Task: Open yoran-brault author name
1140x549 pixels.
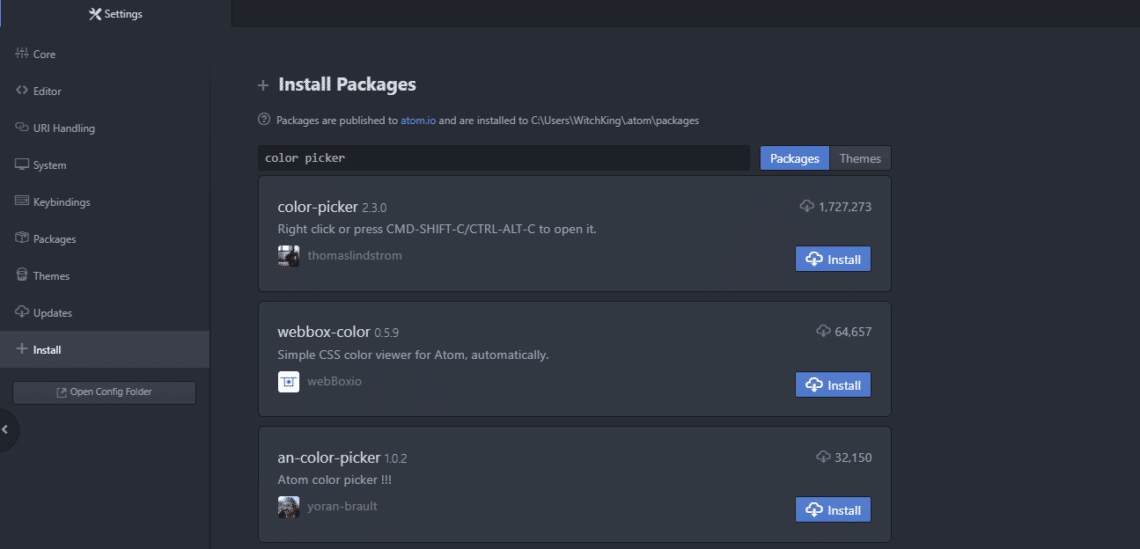Action: (342, 506)
